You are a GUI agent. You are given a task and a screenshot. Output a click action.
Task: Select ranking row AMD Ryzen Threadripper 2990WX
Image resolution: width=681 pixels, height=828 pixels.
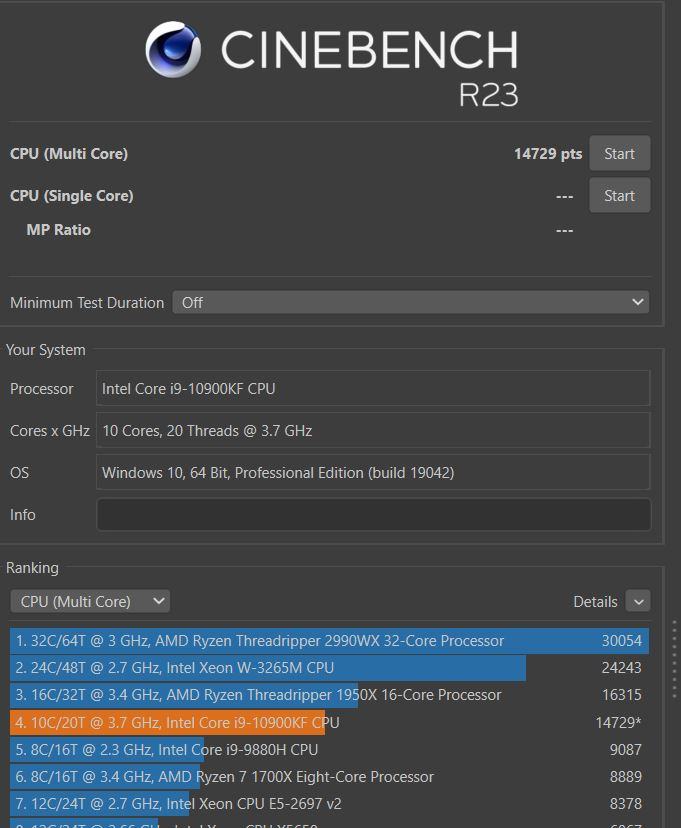(x=329, y=641)
